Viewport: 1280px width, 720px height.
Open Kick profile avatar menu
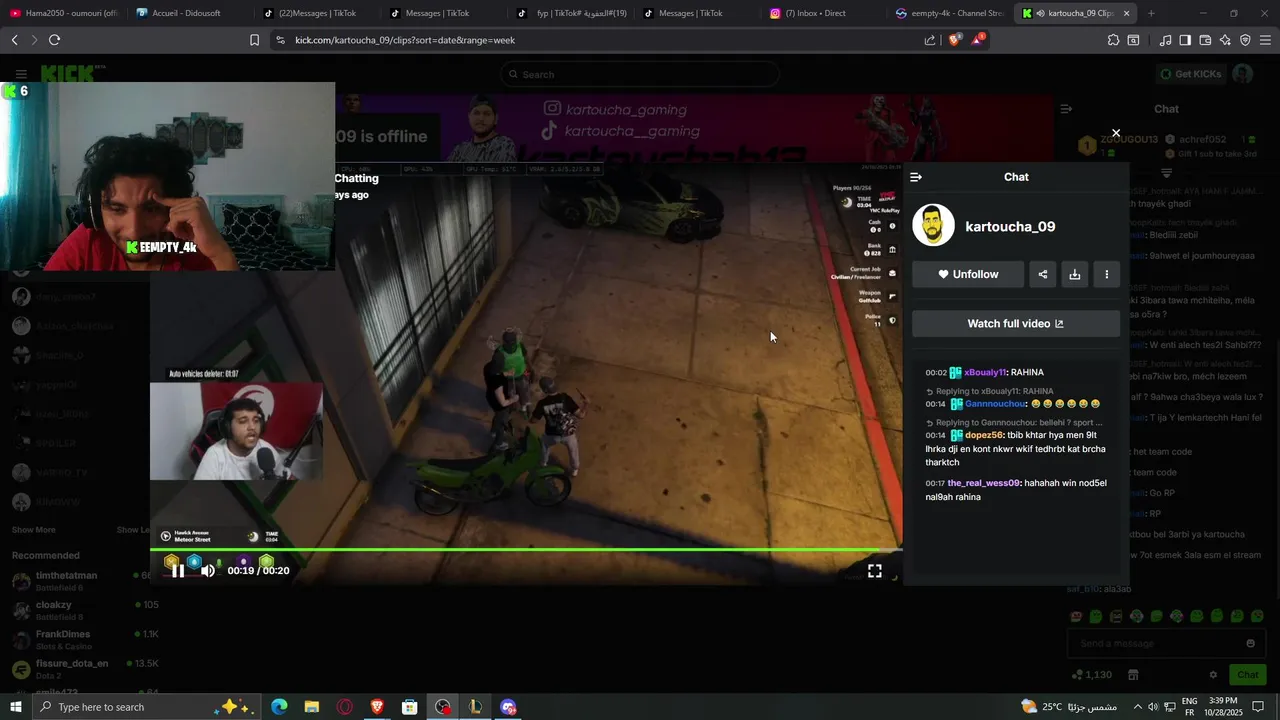(1243, 74)
